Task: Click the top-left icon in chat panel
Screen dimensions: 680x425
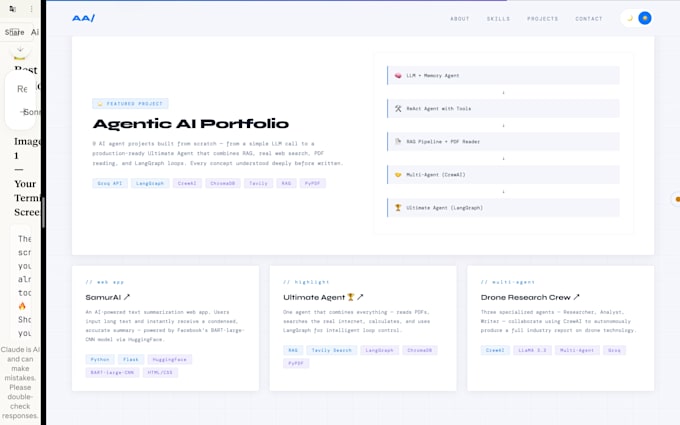Action: [12, 9]
